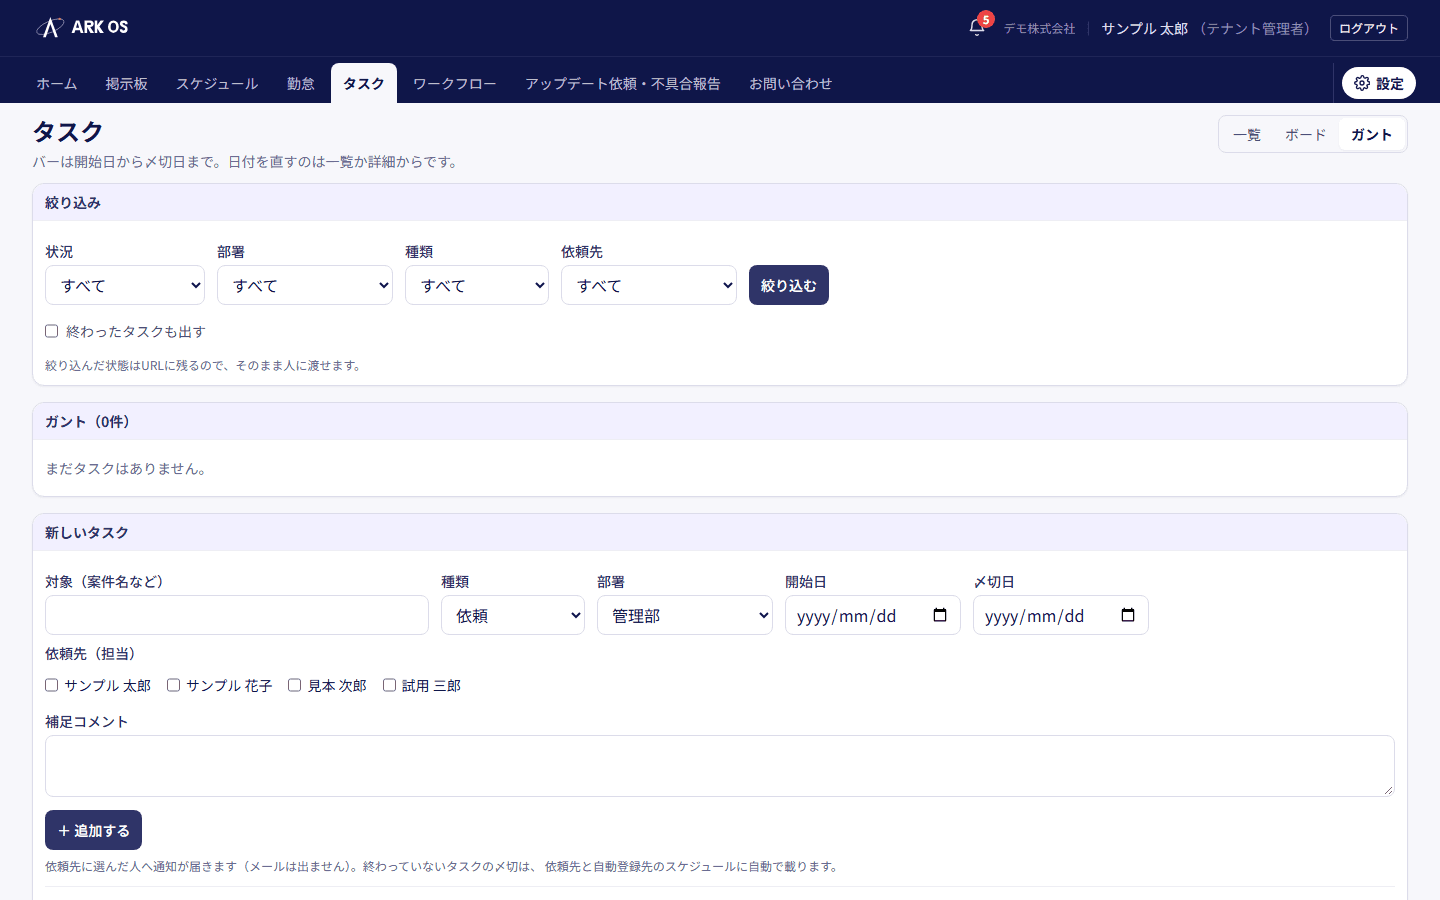Click the 〆切日 date field

[x=1061, y=615]
